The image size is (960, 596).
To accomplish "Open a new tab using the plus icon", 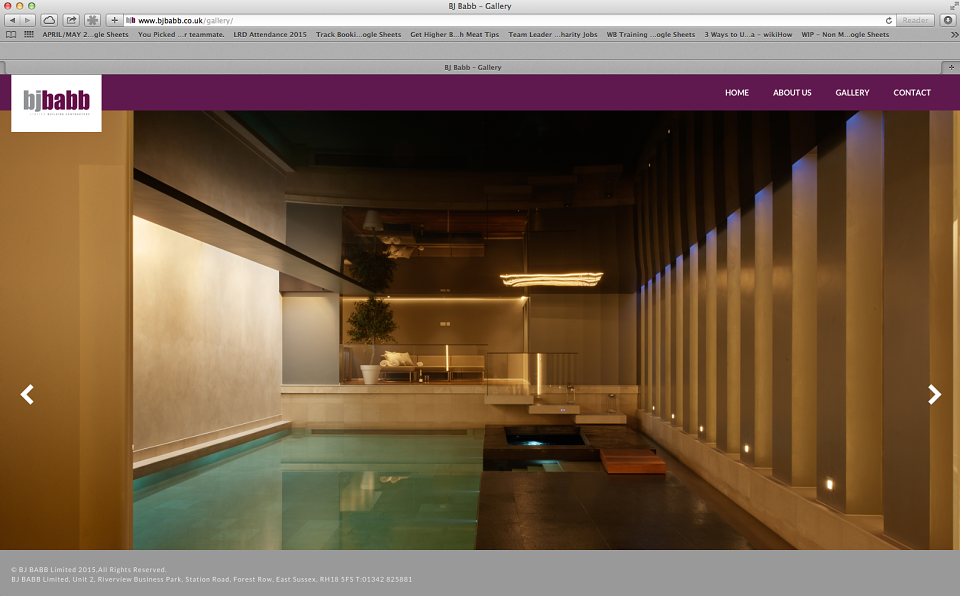I will coord(114,20).
